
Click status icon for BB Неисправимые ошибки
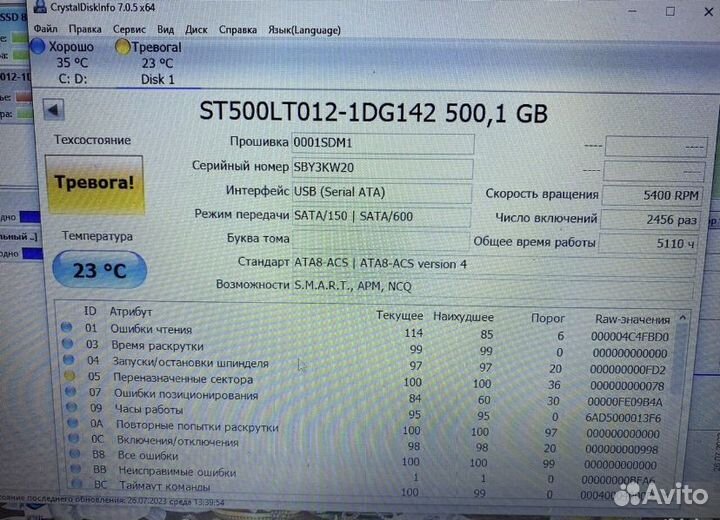tap(76, 469)
